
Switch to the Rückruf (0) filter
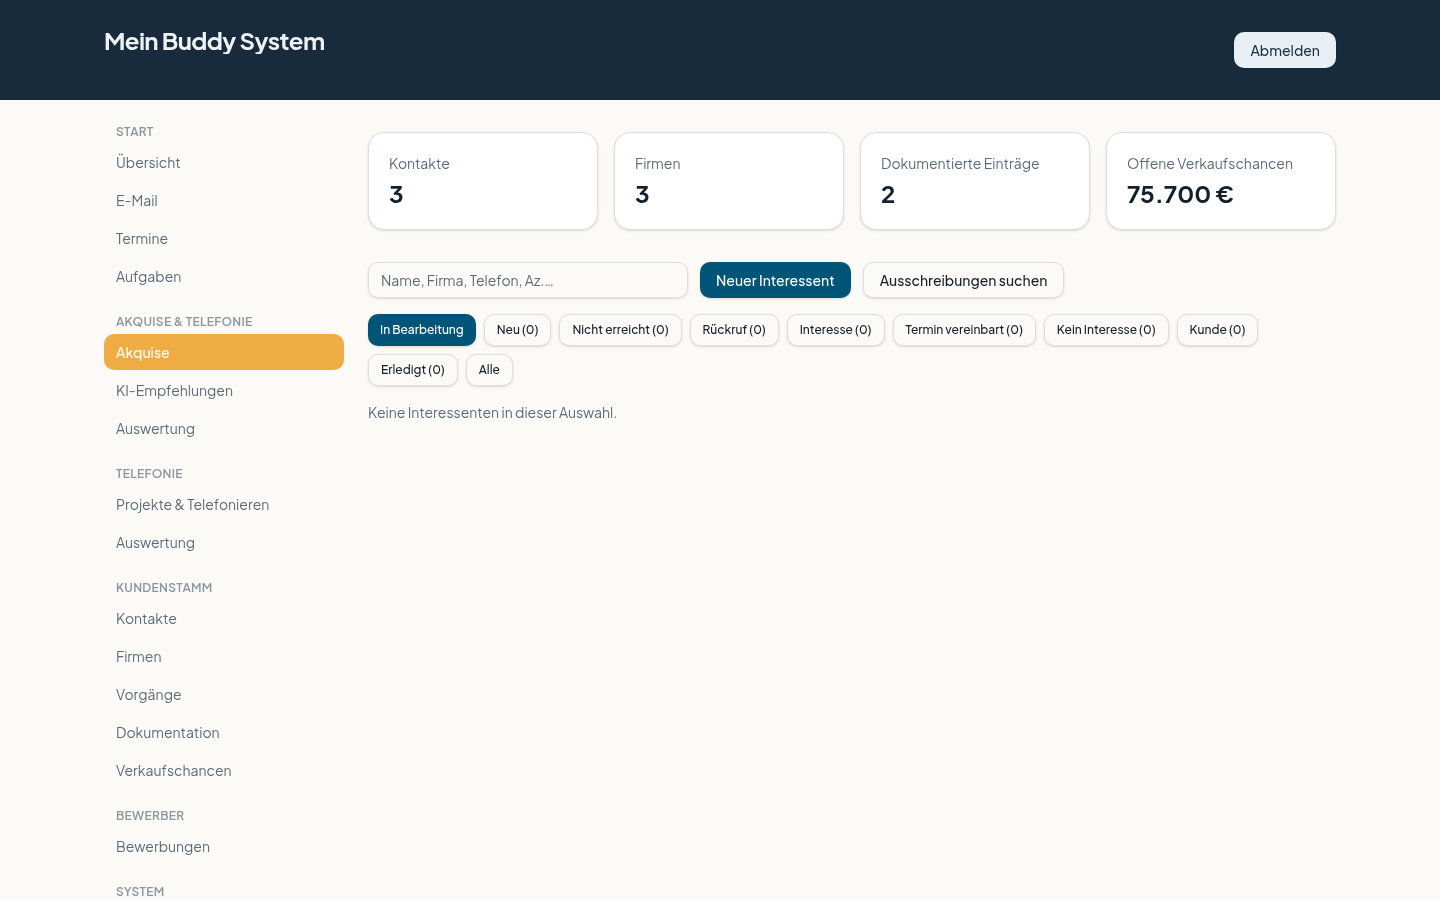[x=734, y=330]
